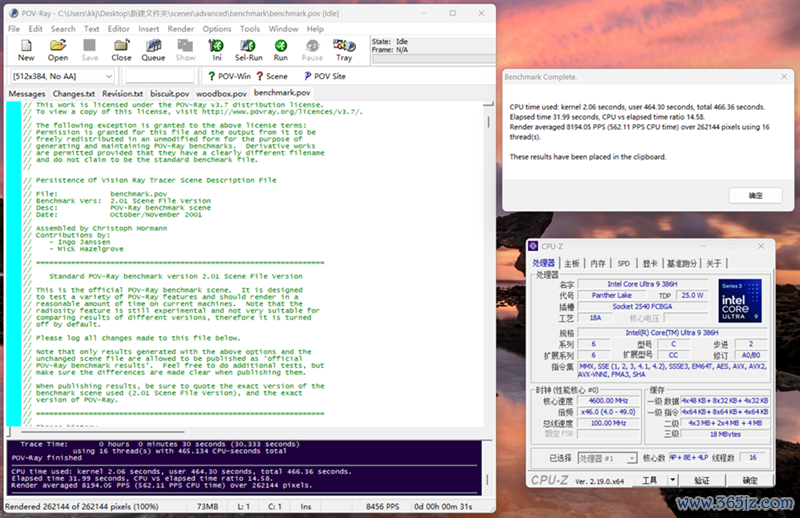
Task: Open a file with the Open toolbar icon
Action: tap(58, 50)
